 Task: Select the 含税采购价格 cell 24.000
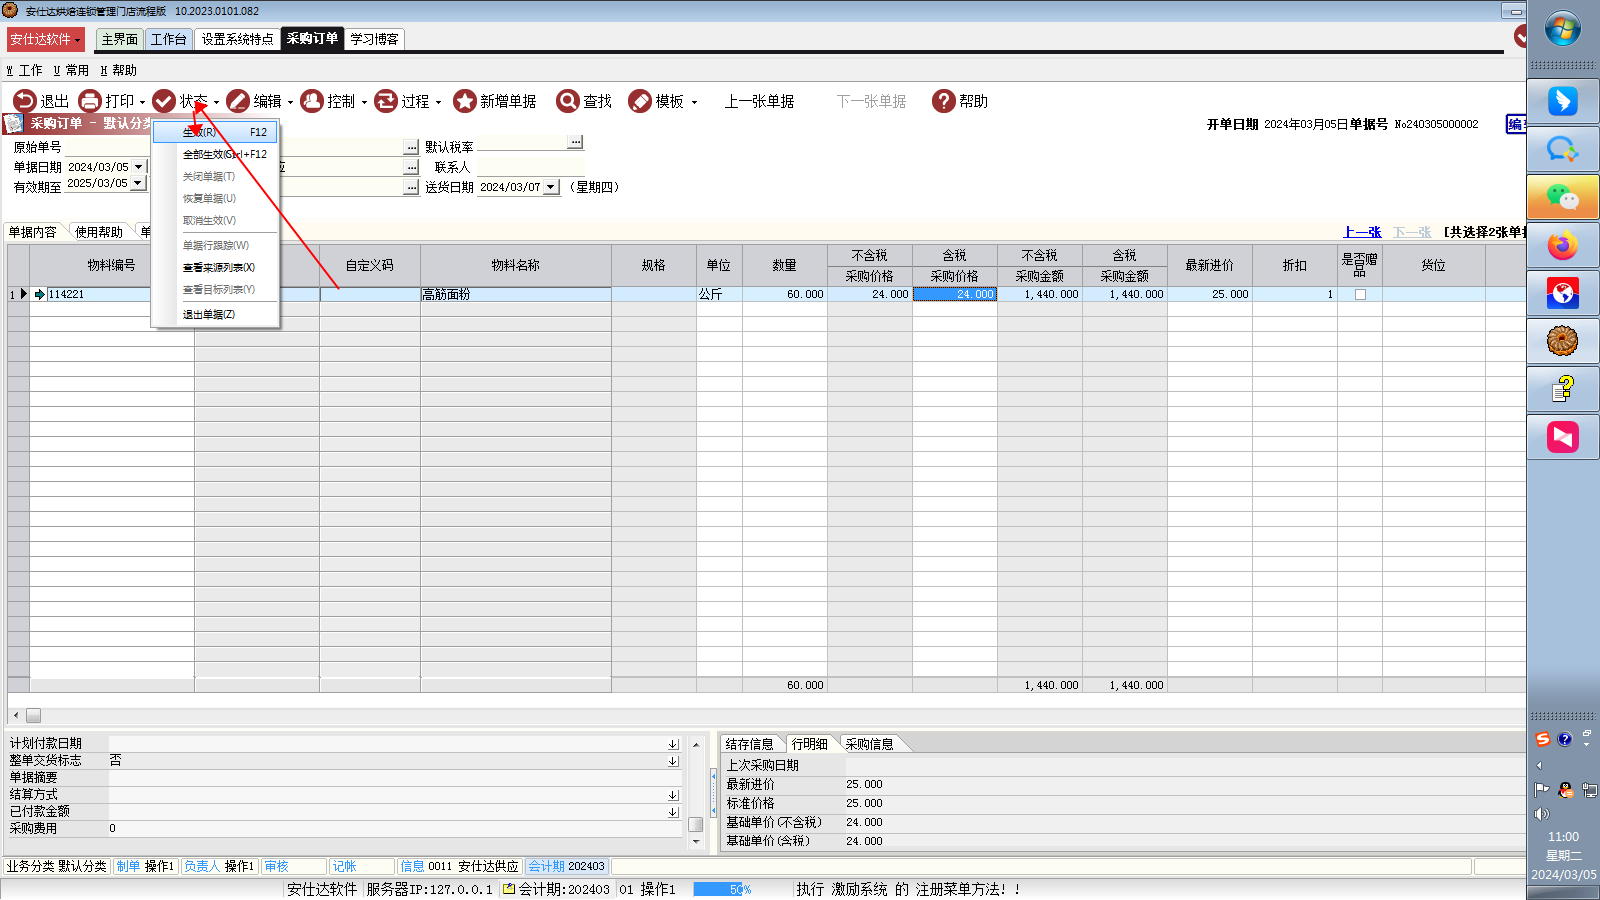pos(955,294)
